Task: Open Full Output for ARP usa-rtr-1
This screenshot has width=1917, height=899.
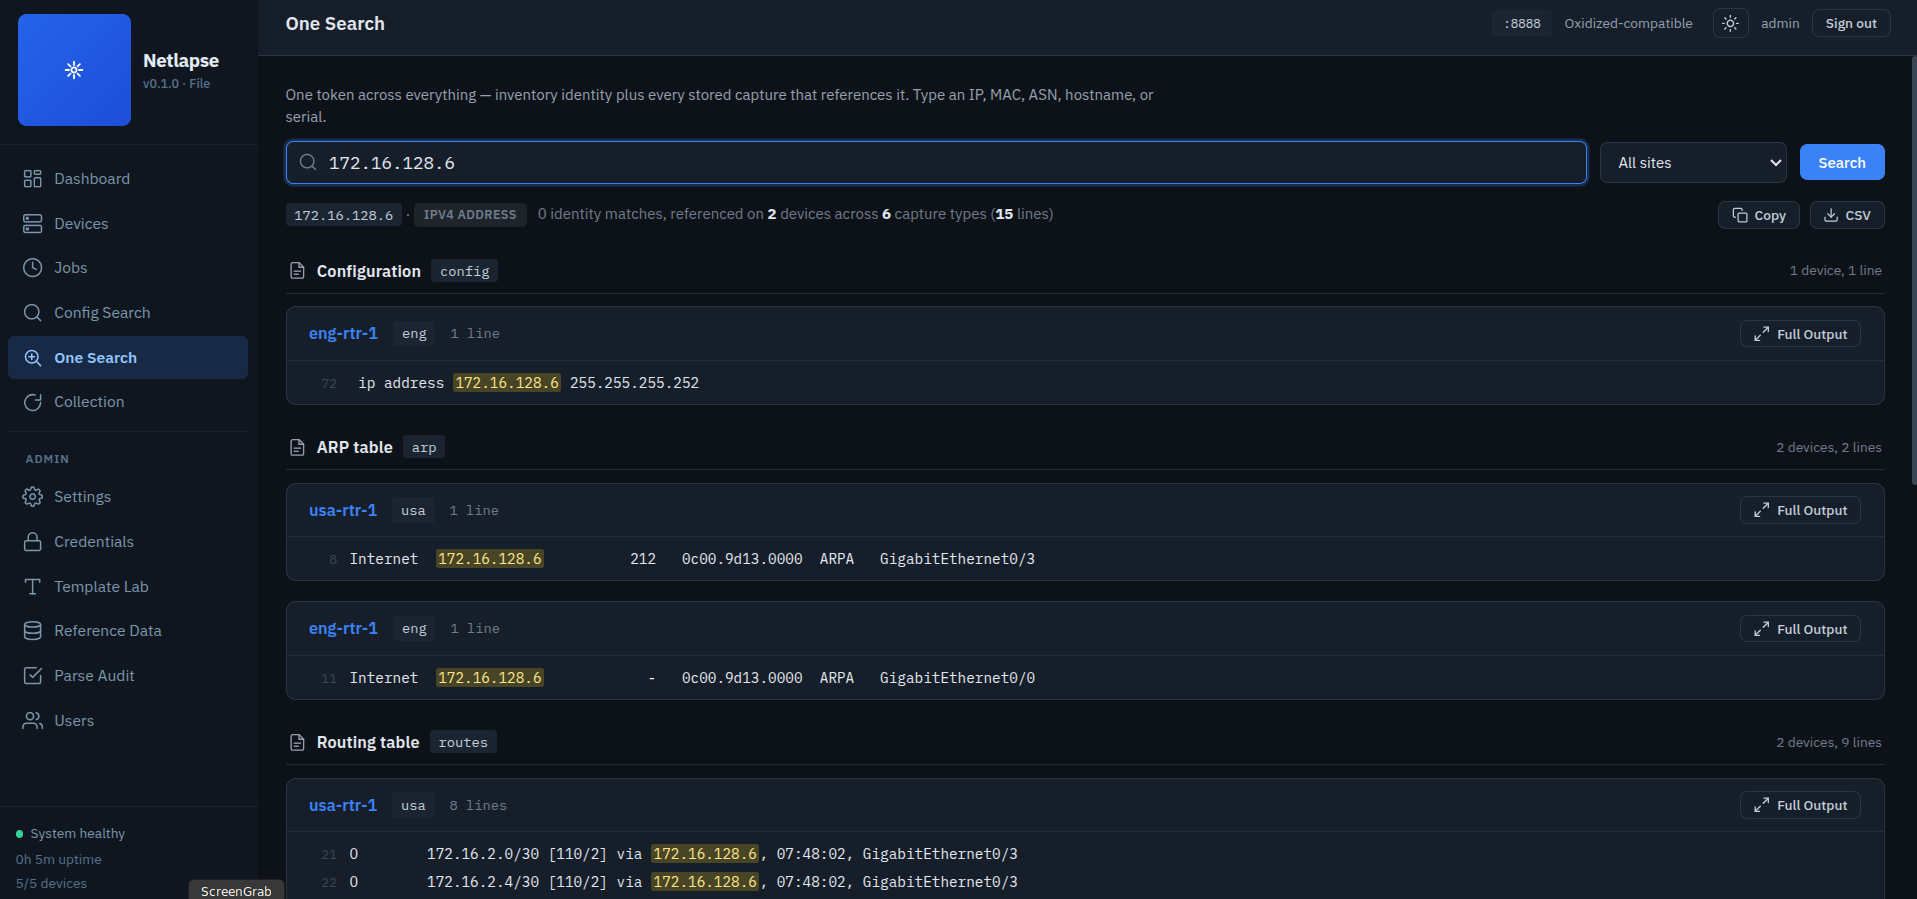Action: tap(1800, 510)
